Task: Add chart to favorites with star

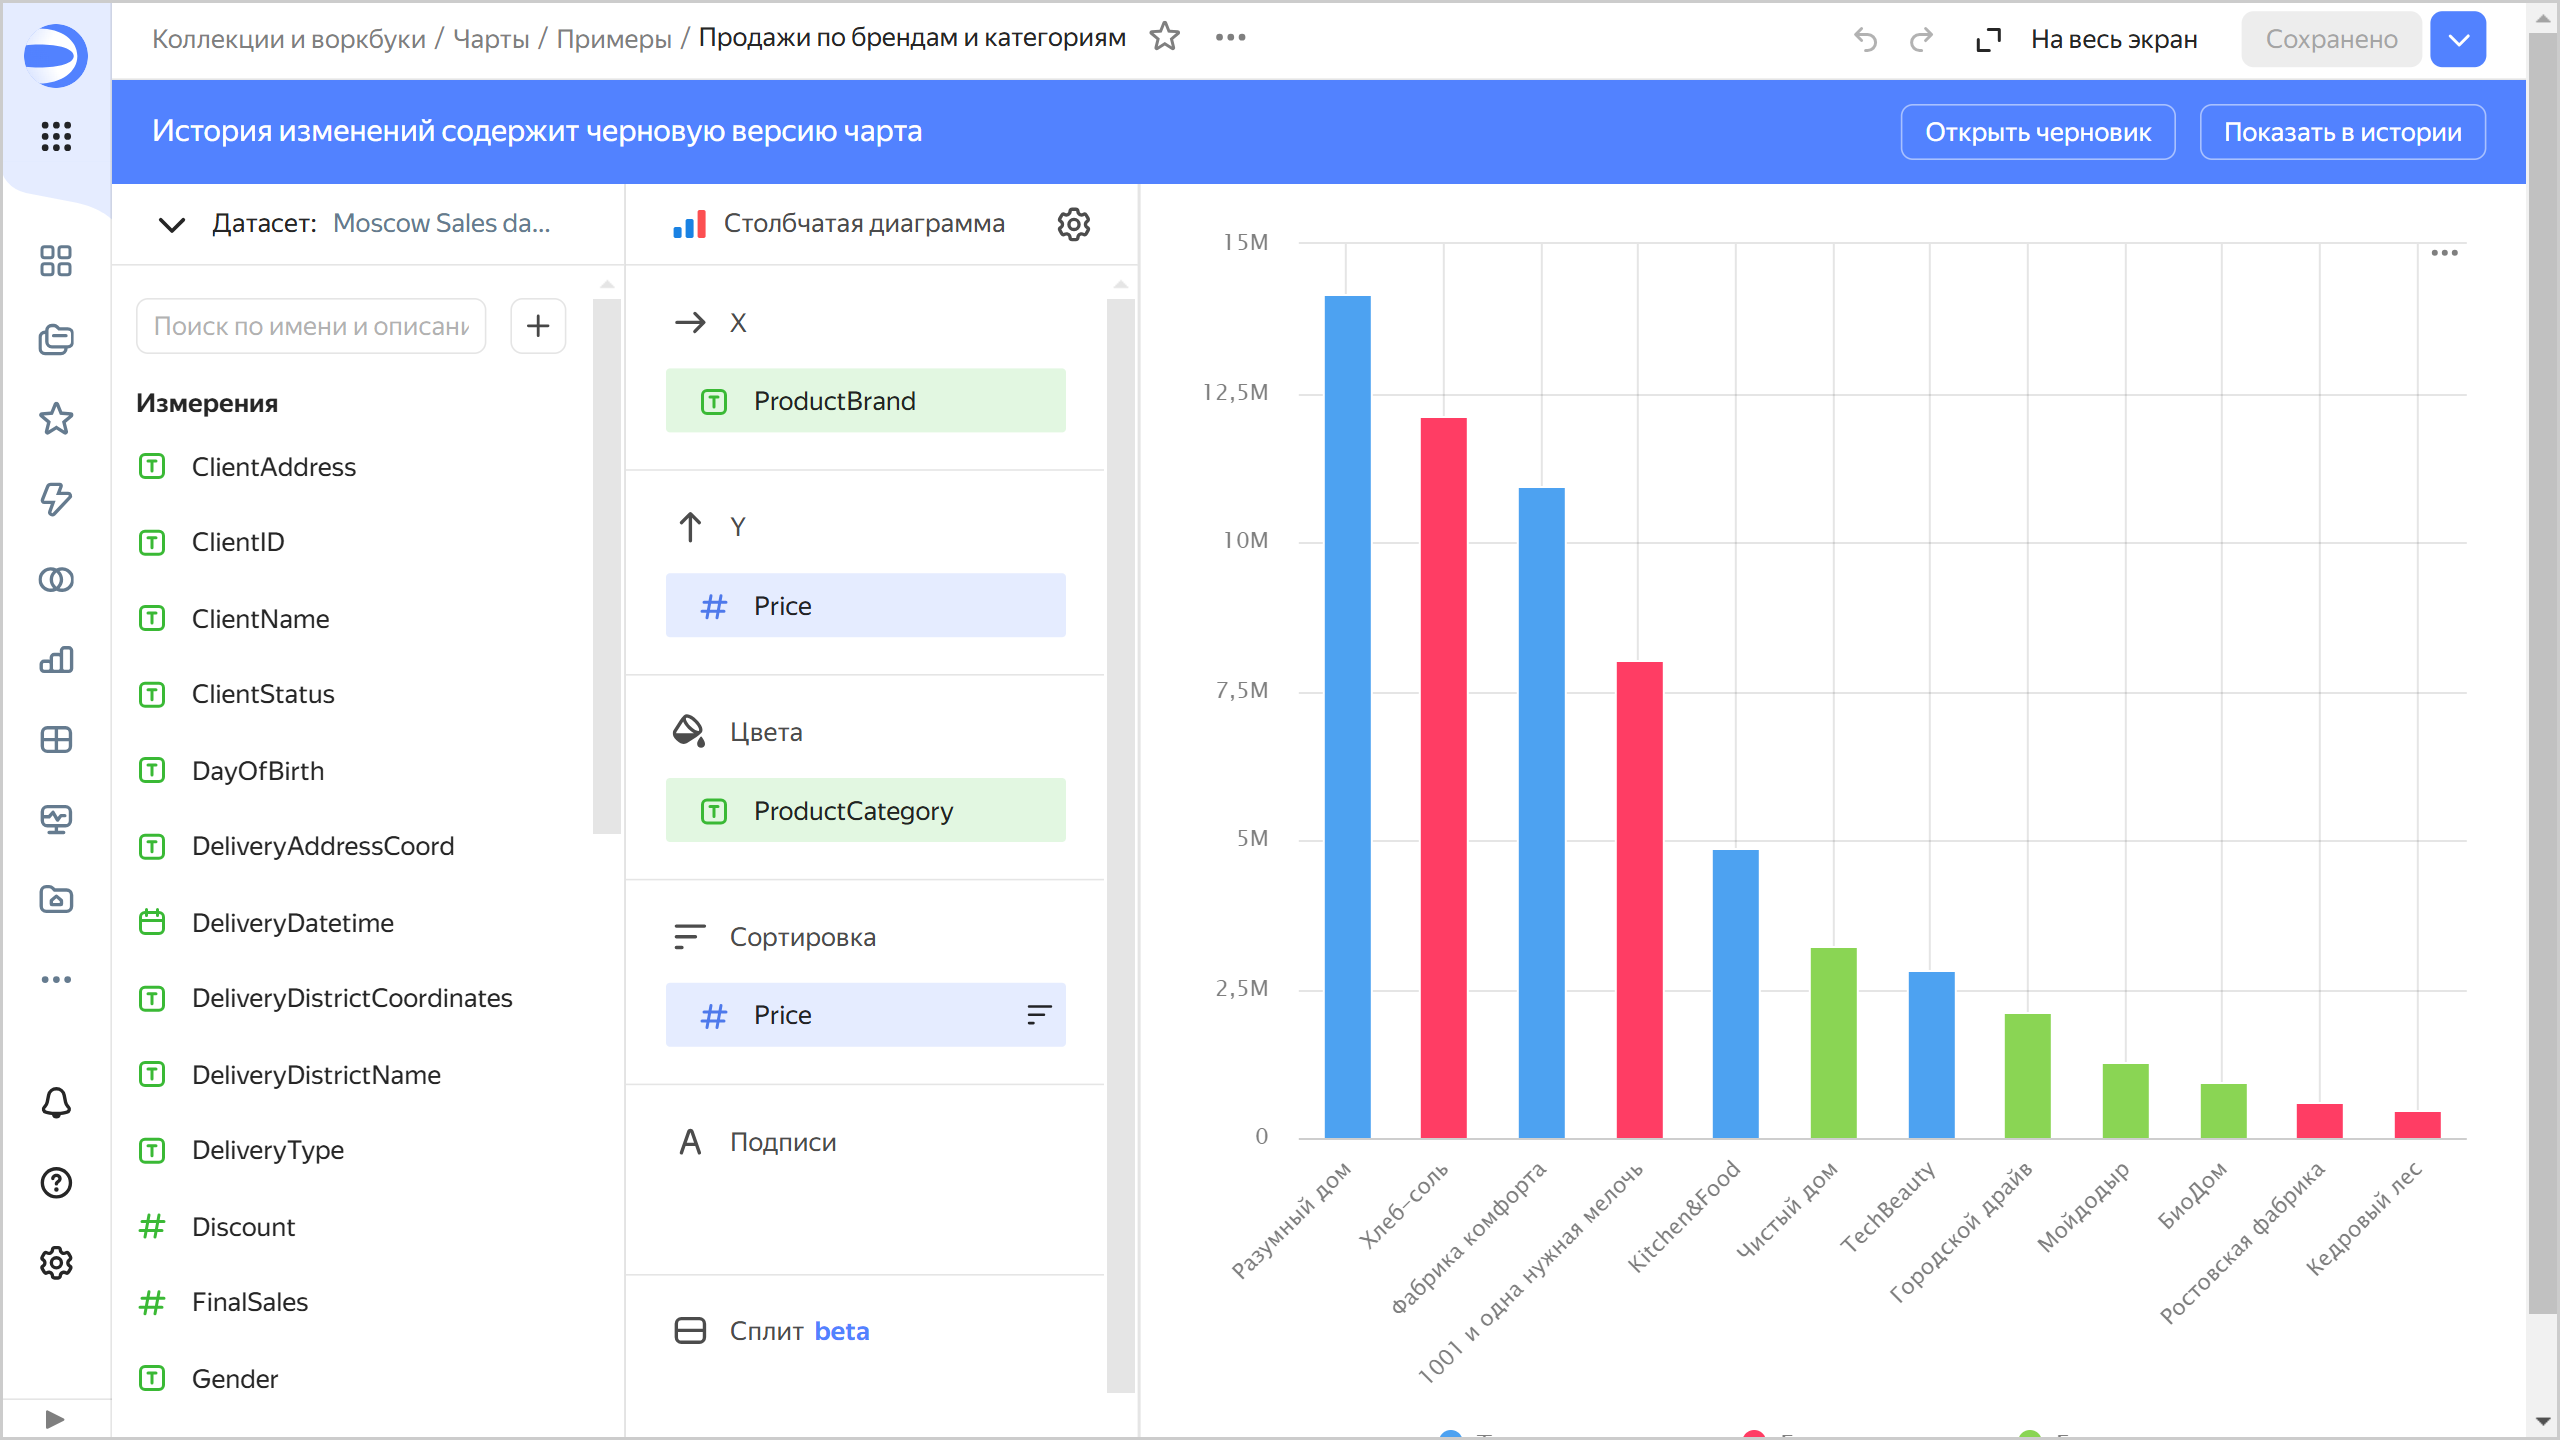Action: coord(1165,38)
